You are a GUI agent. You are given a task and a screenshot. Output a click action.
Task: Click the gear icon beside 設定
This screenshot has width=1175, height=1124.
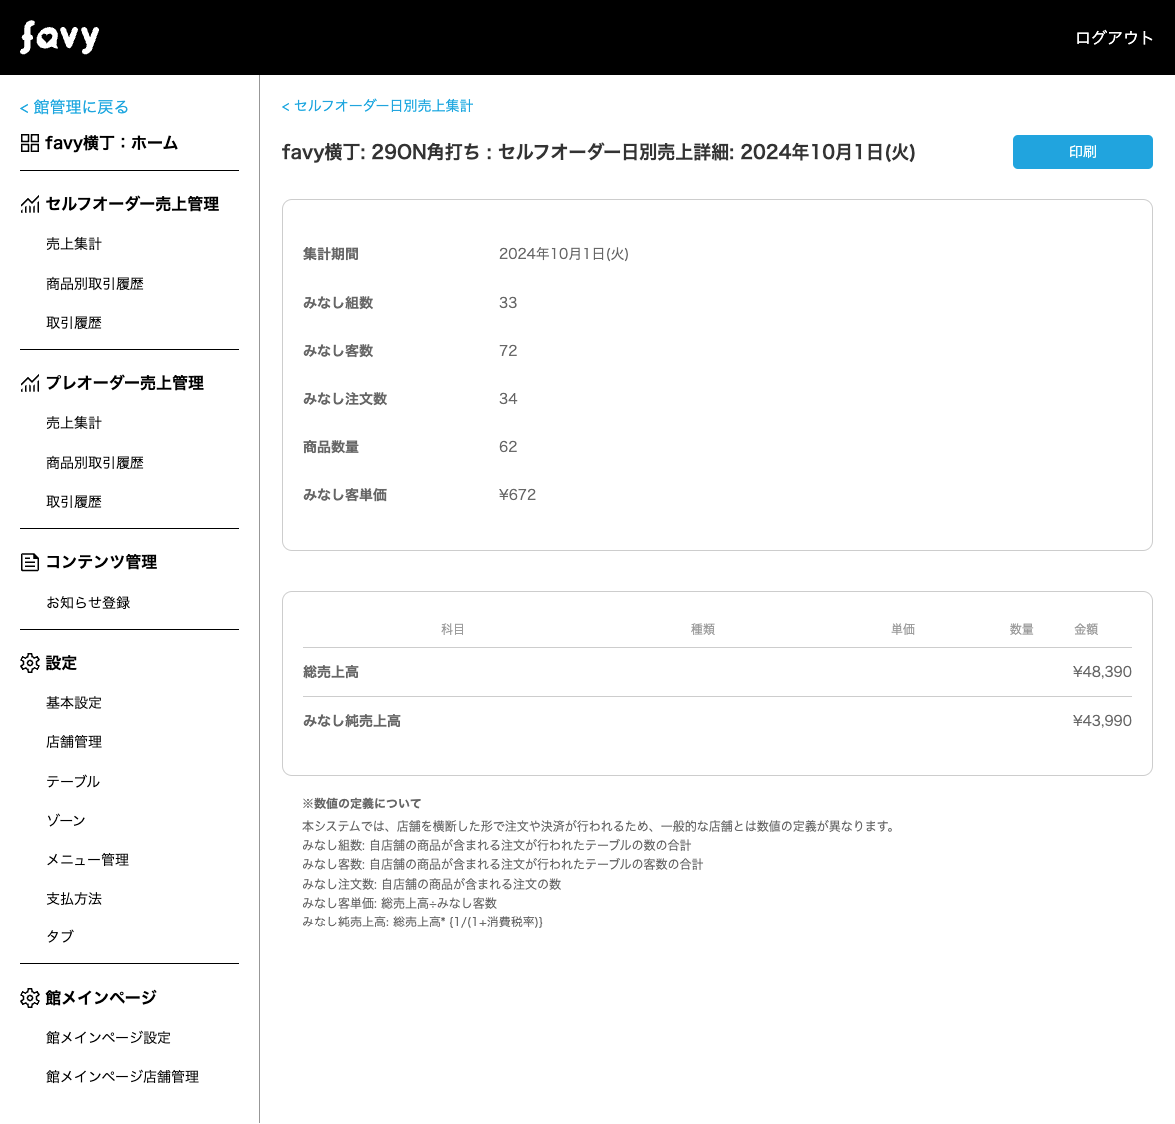point(30,663)
